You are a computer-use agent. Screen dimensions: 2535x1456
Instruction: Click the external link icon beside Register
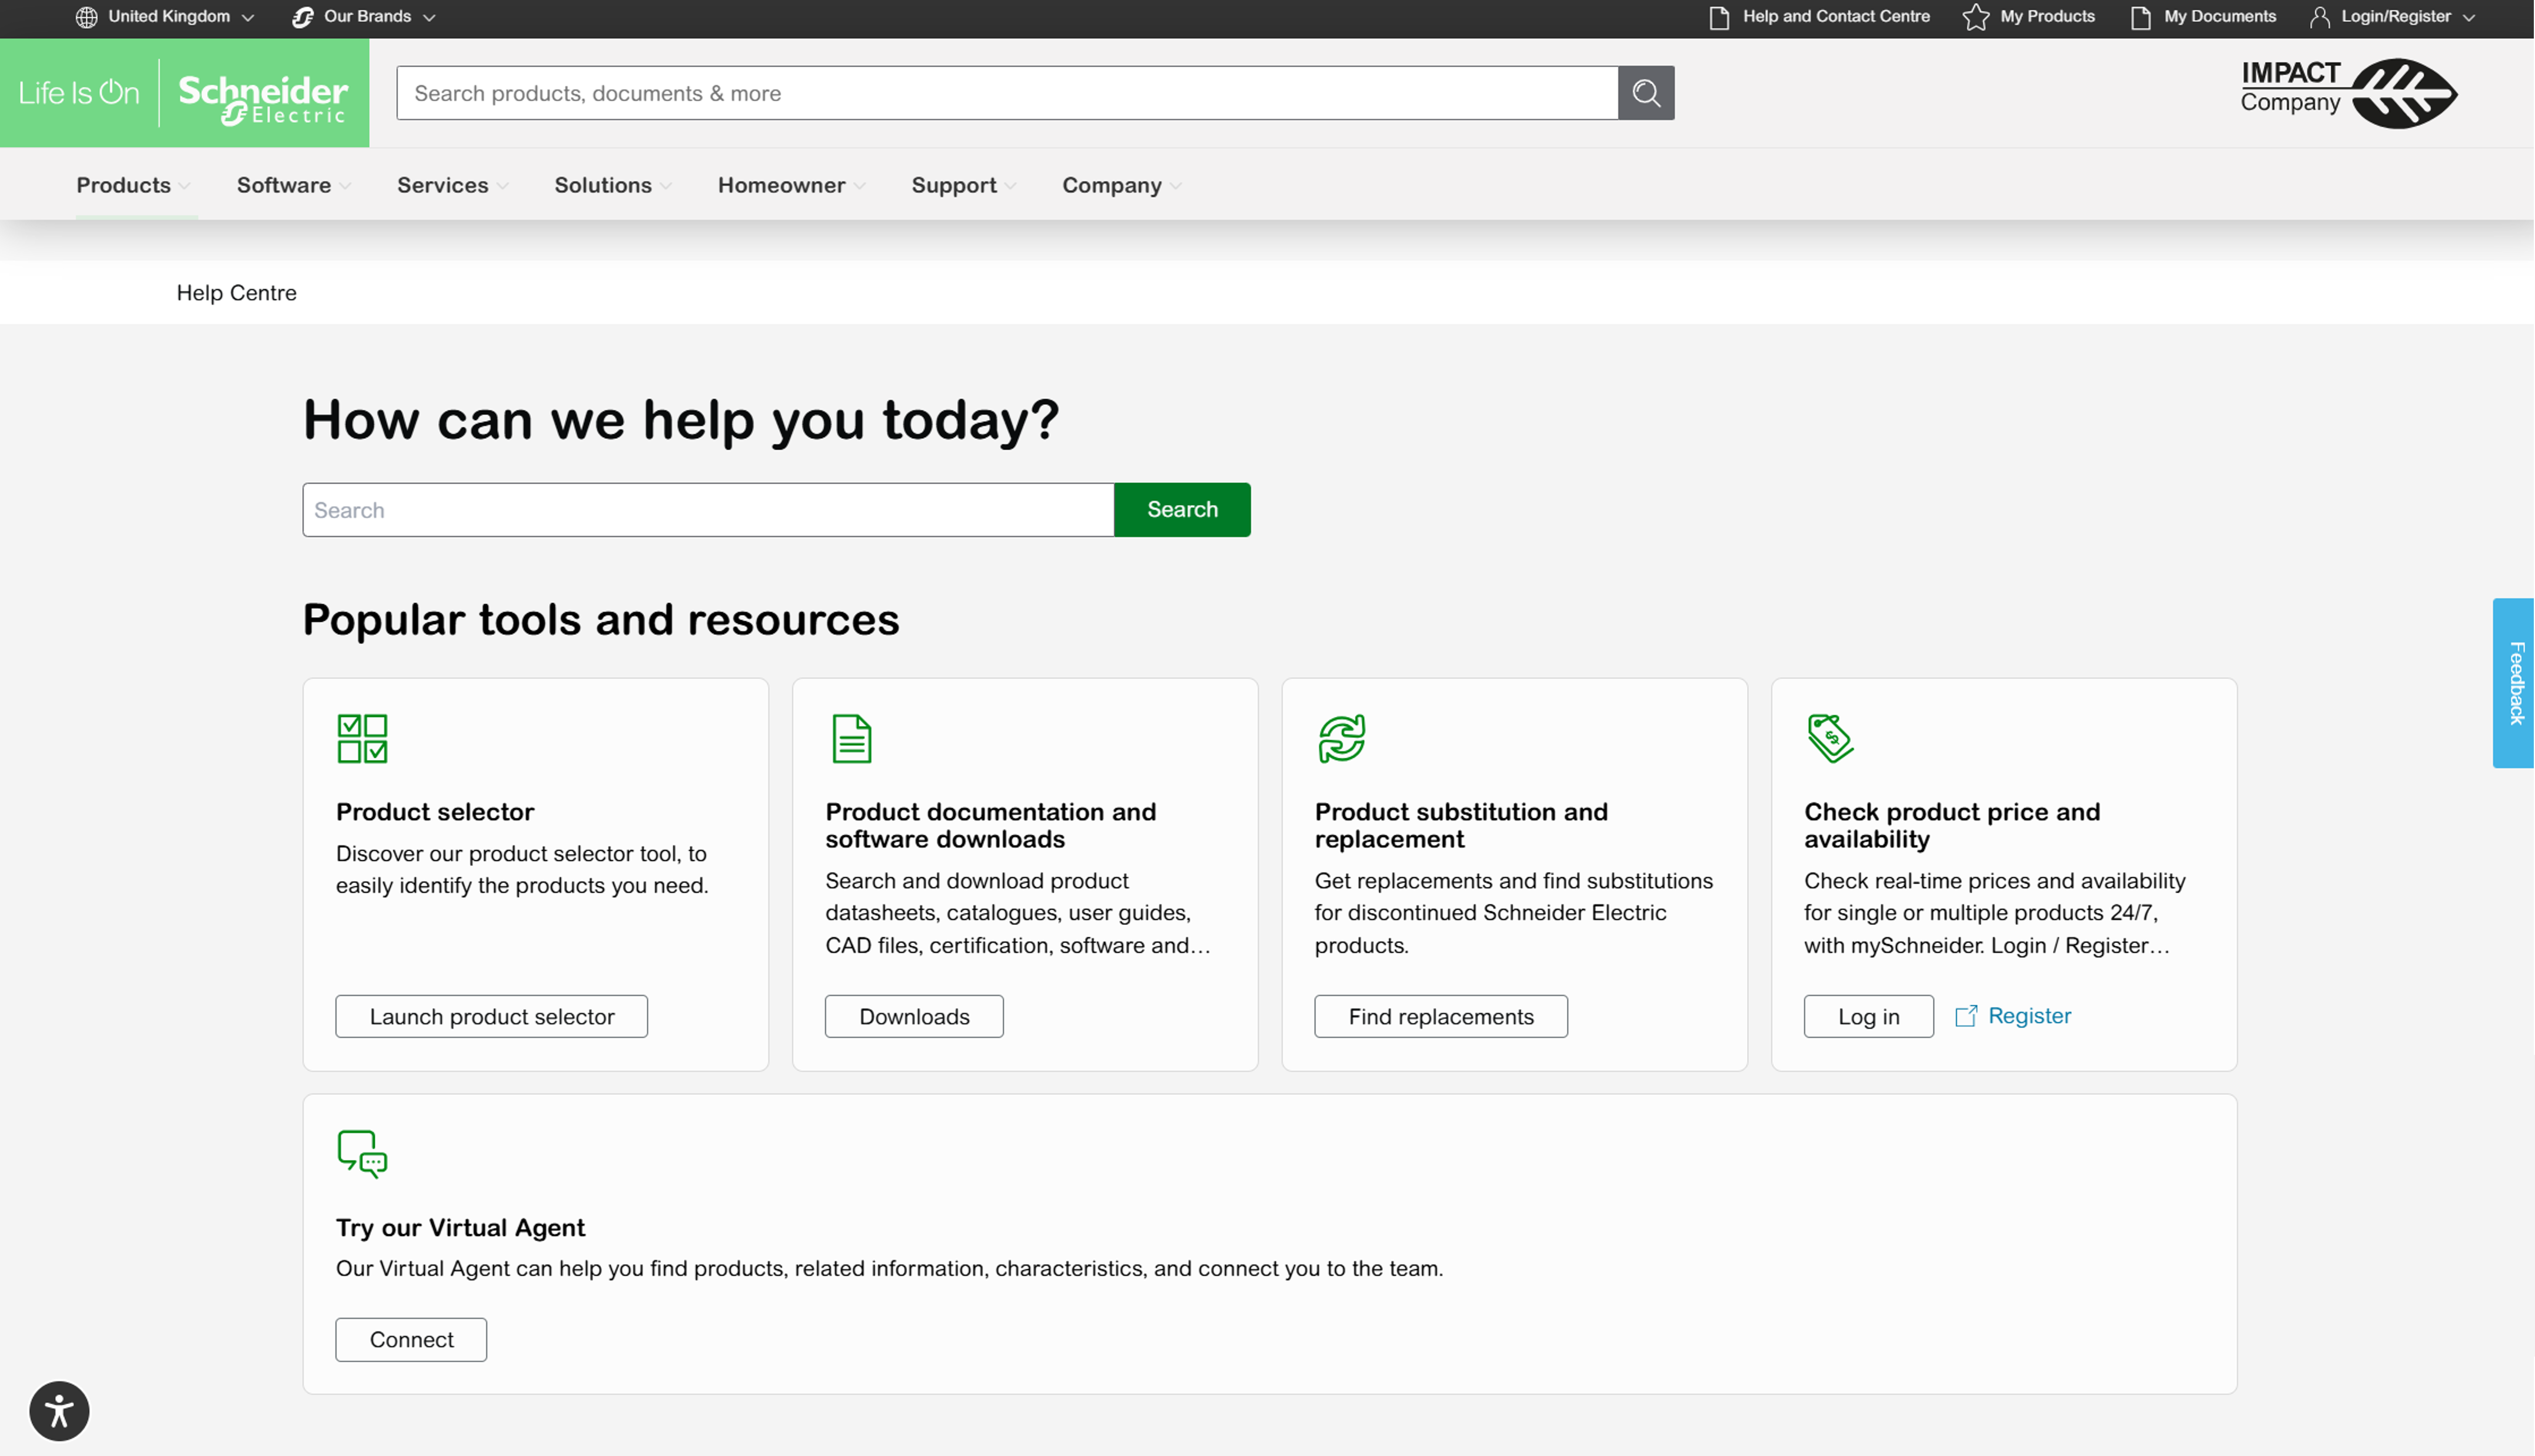pos(1966,1016)
